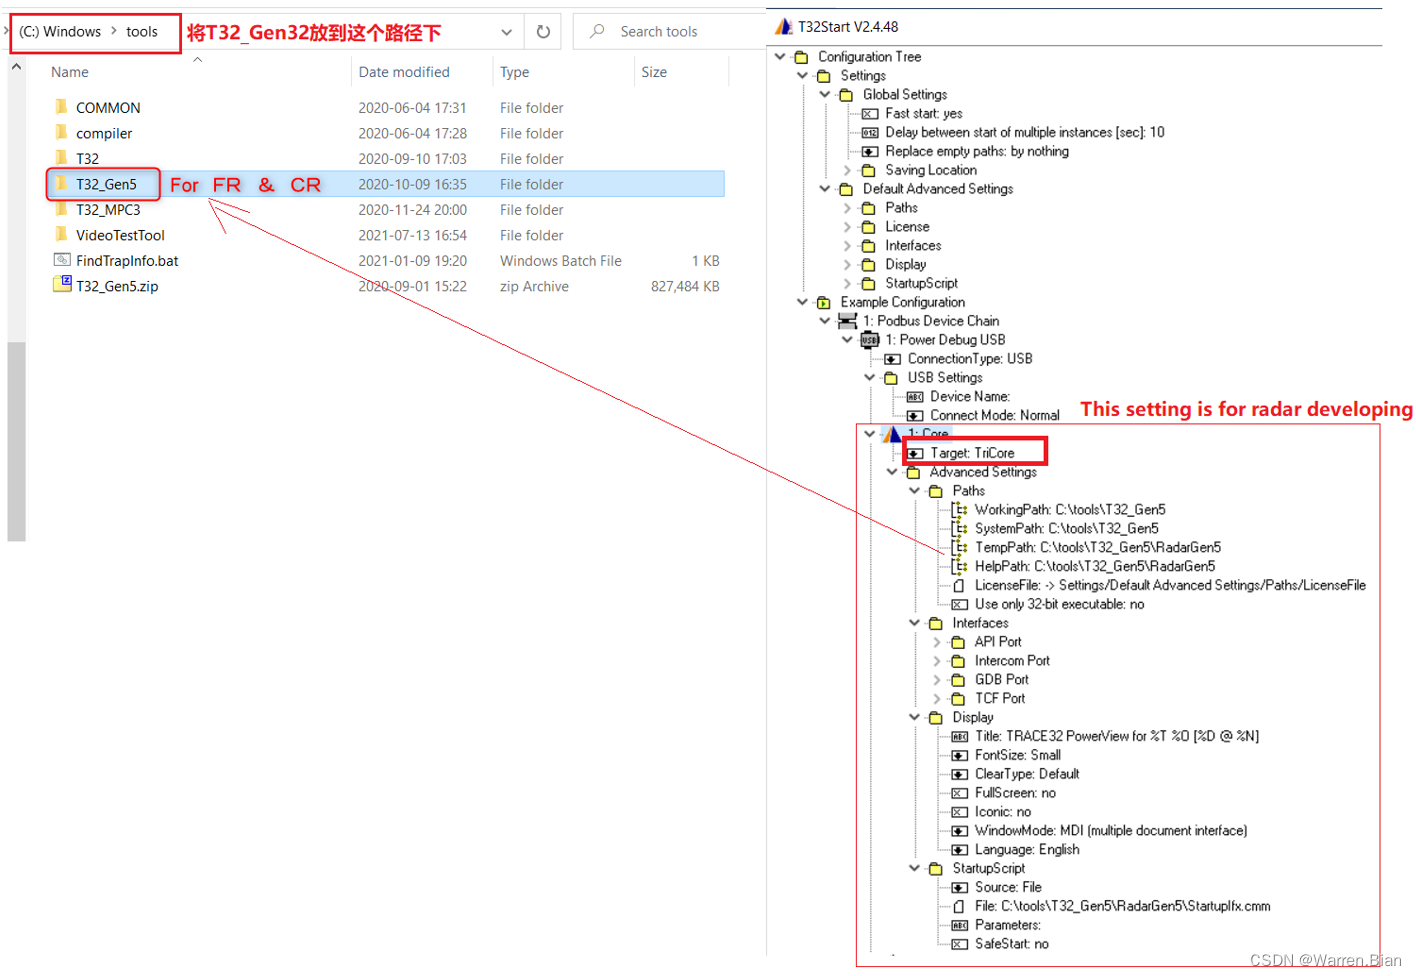1416x976 pixels.
Task: Open the COMMON folder
Action: point(108,107)
